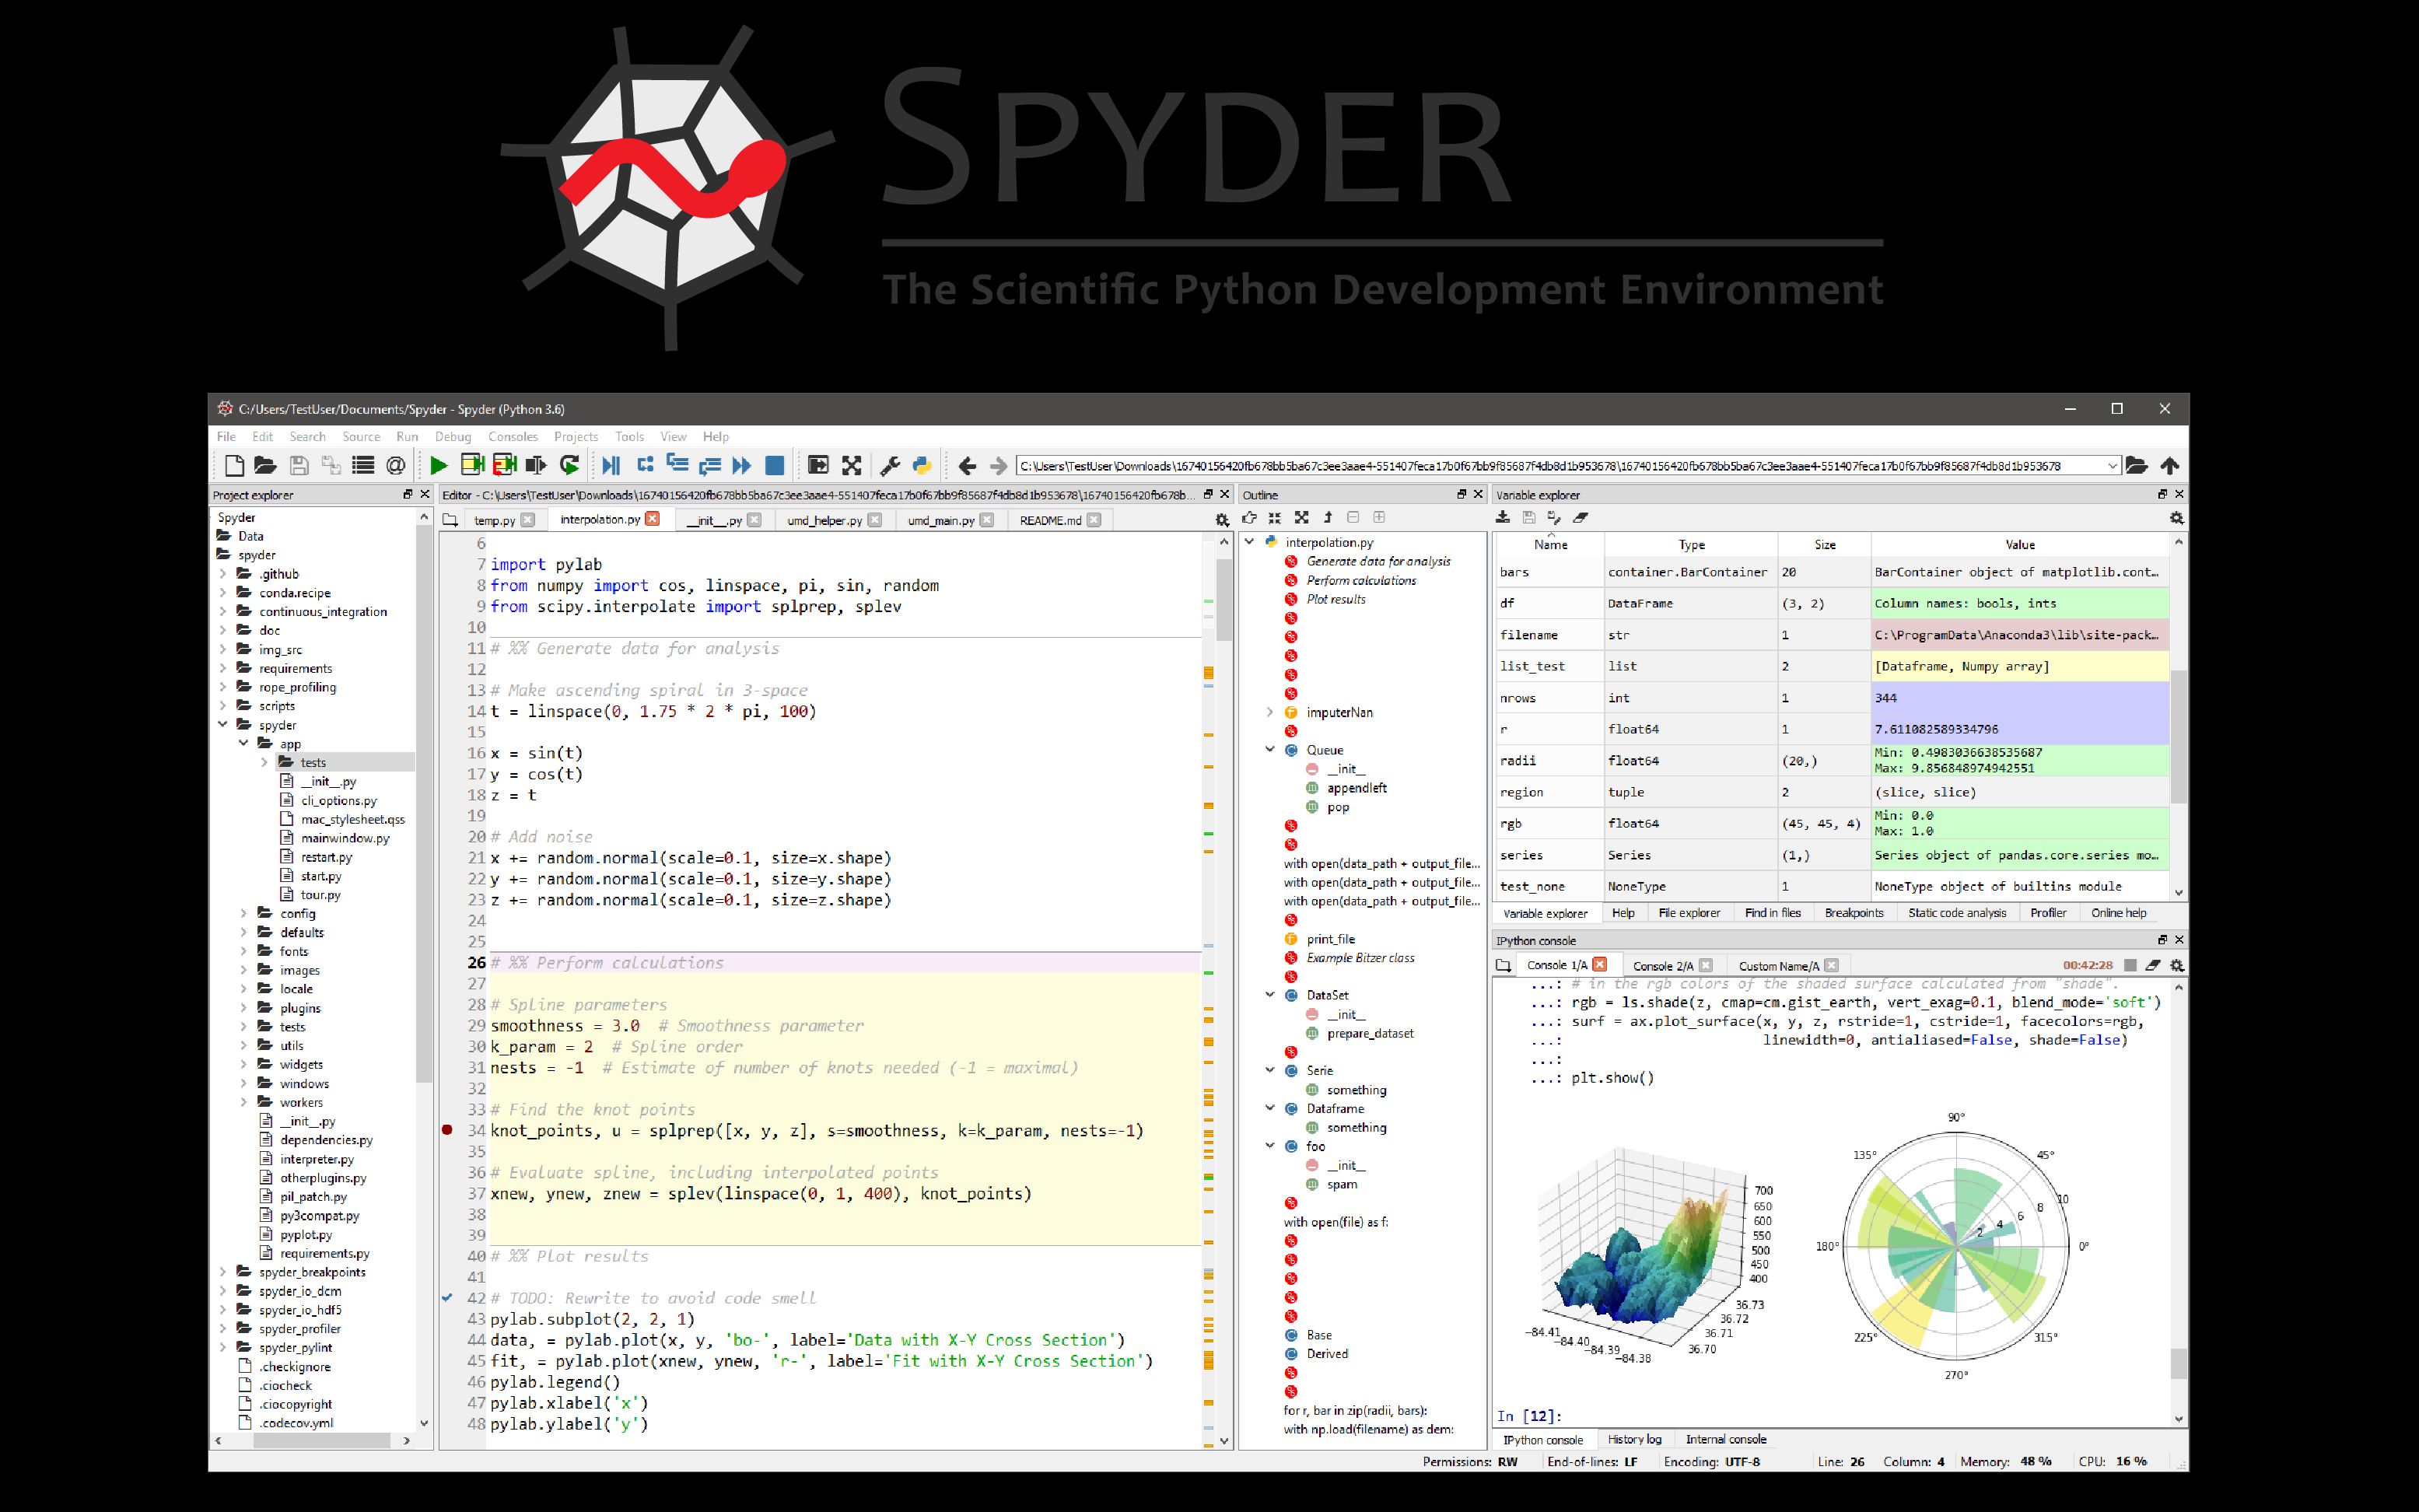Open Preferences with the wrench icon

[890, 465]
